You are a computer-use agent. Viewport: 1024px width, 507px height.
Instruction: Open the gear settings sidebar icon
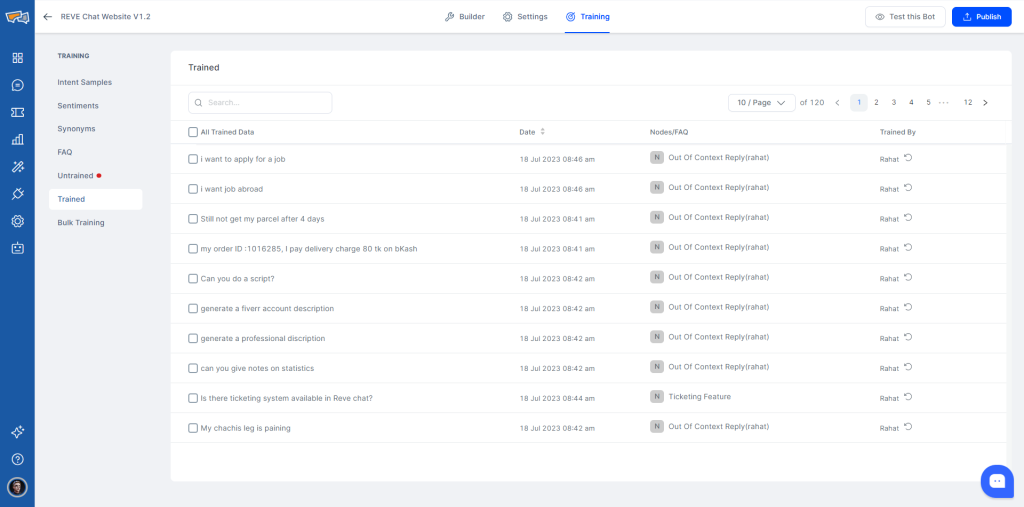[x=18, y=221]
